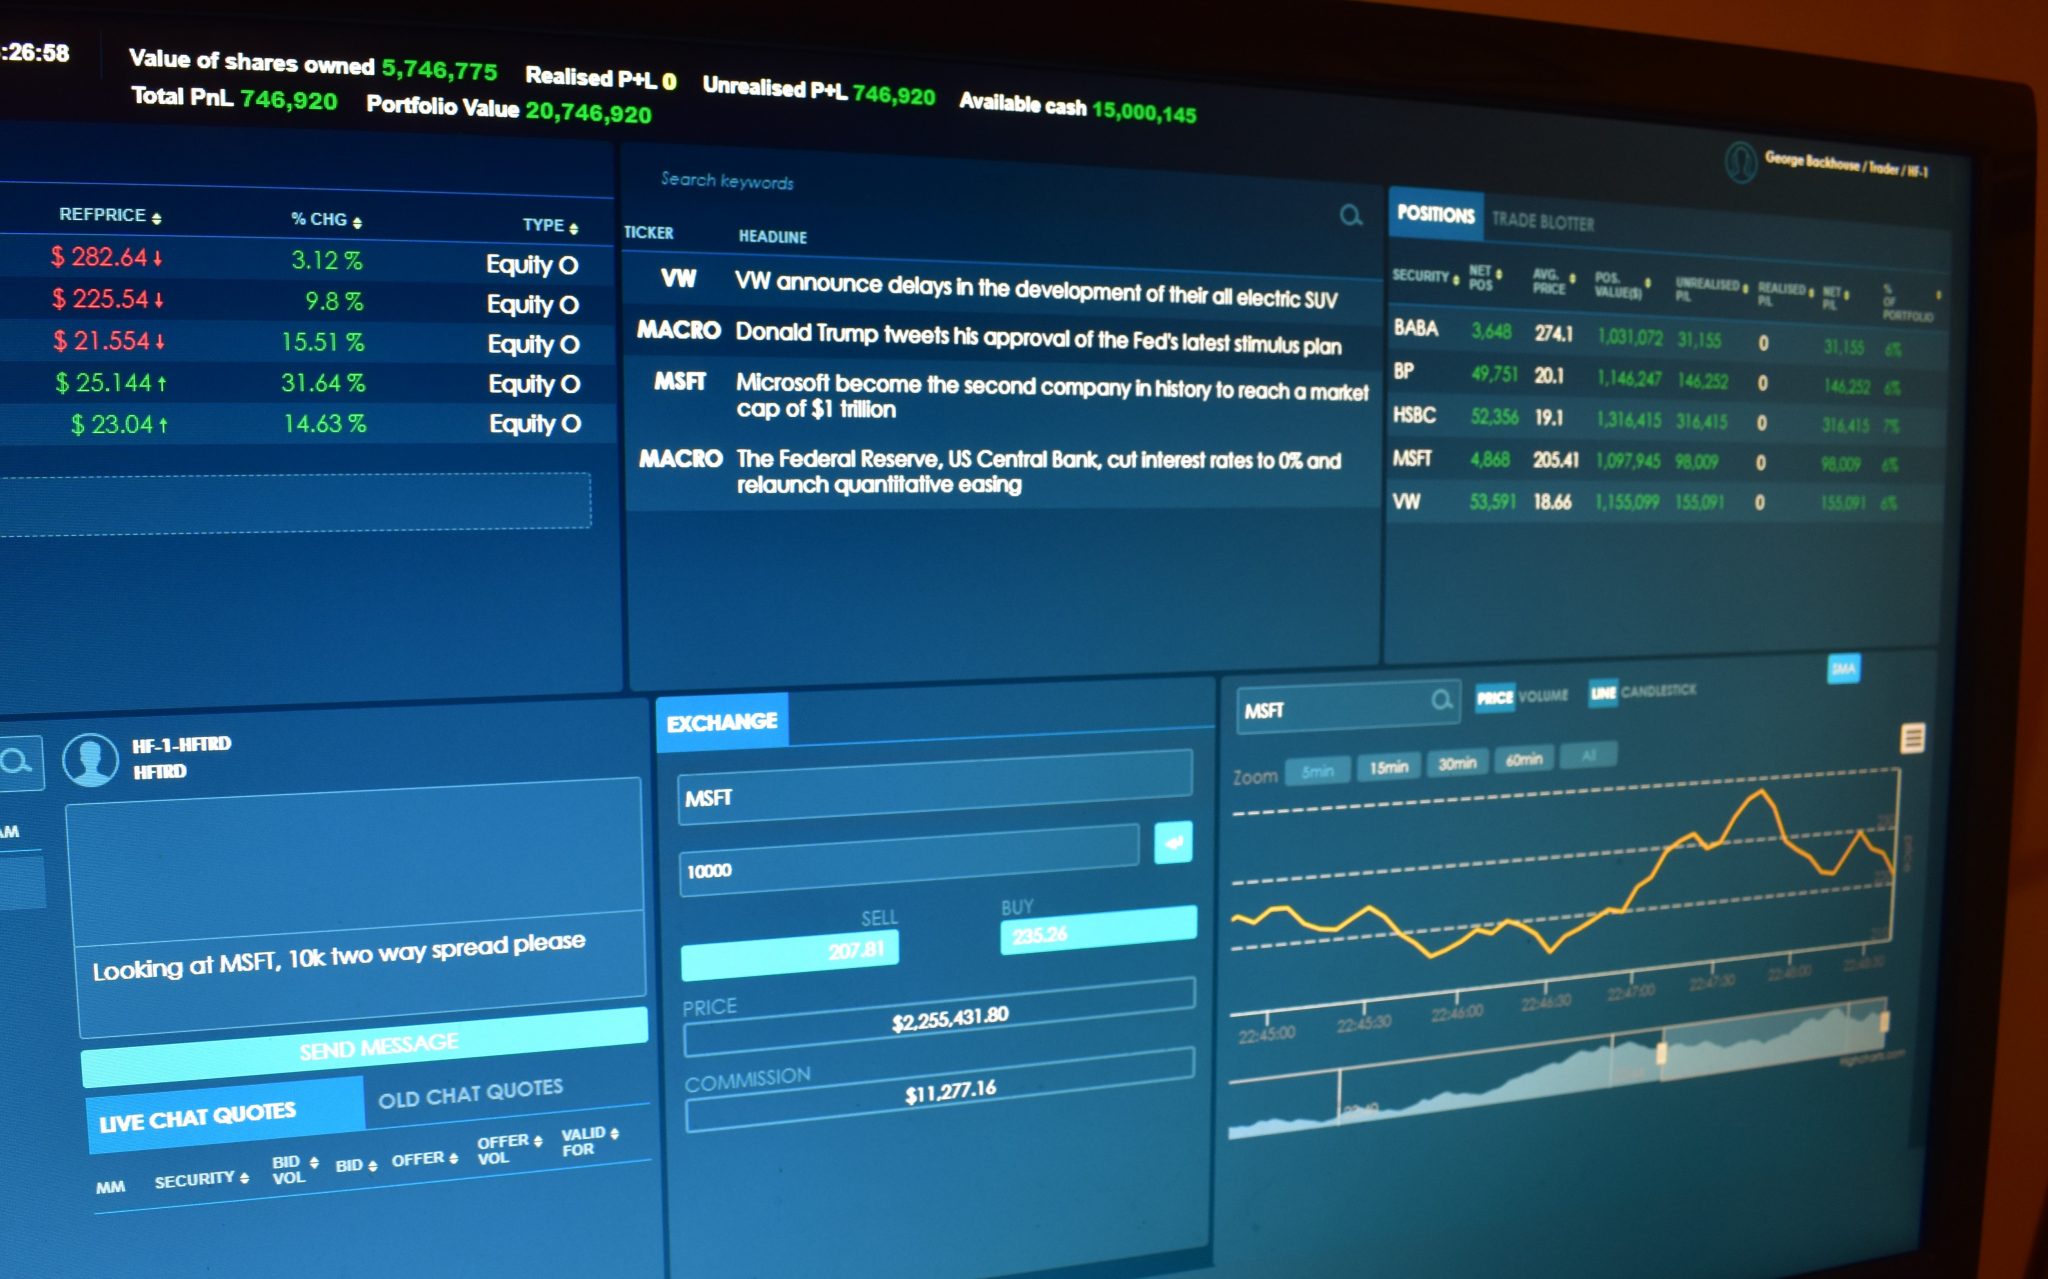
Task: Toggle the SMA indicator button
Action: pos(1843,669)
